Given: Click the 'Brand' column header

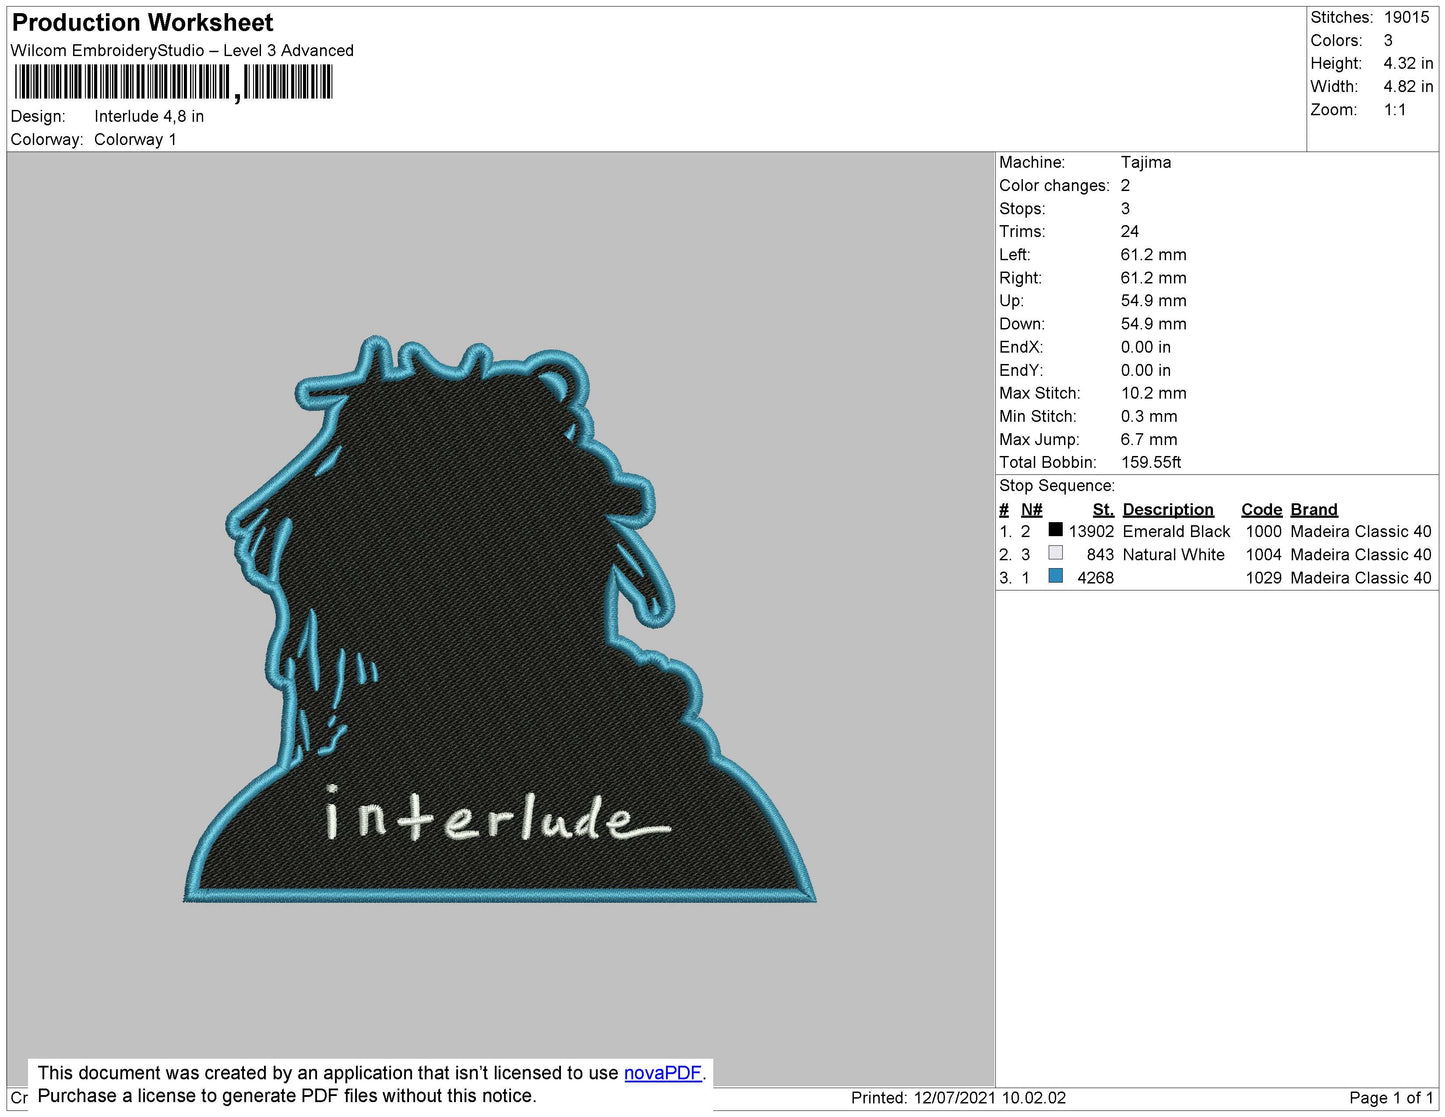Looking at the screenshot, I should click(1314, 509).
